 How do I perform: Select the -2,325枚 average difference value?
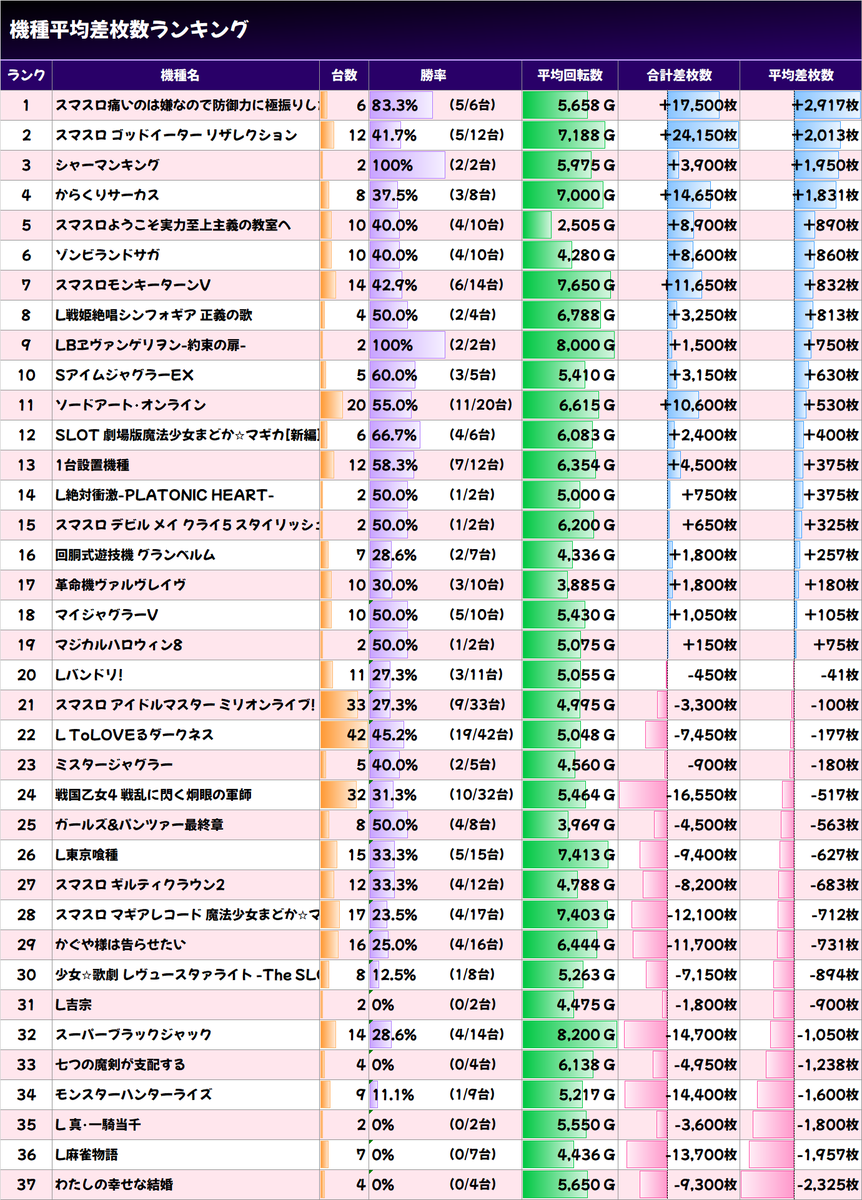(828, 1185)
